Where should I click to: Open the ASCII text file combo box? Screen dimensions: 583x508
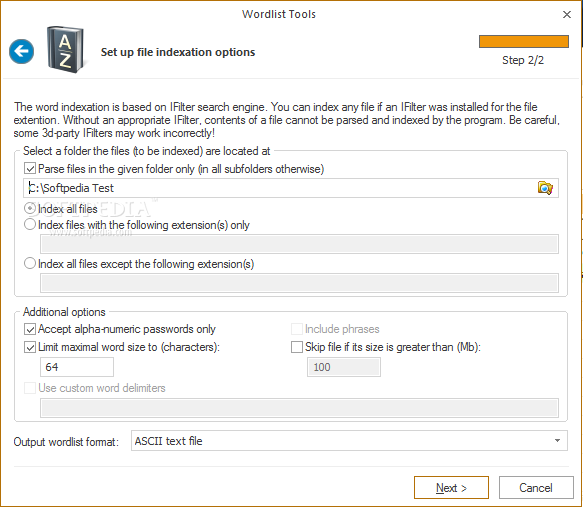[349, 441]
